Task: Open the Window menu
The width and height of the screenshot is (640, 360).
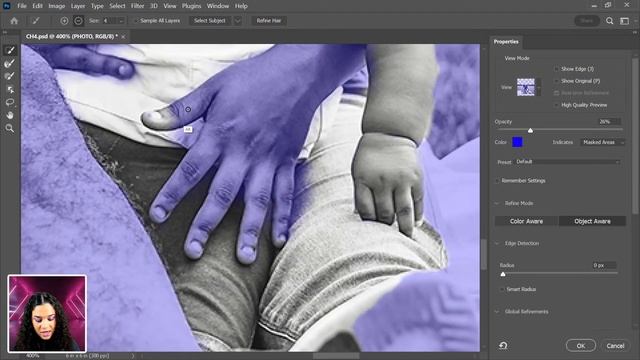Action: (218, 6)
